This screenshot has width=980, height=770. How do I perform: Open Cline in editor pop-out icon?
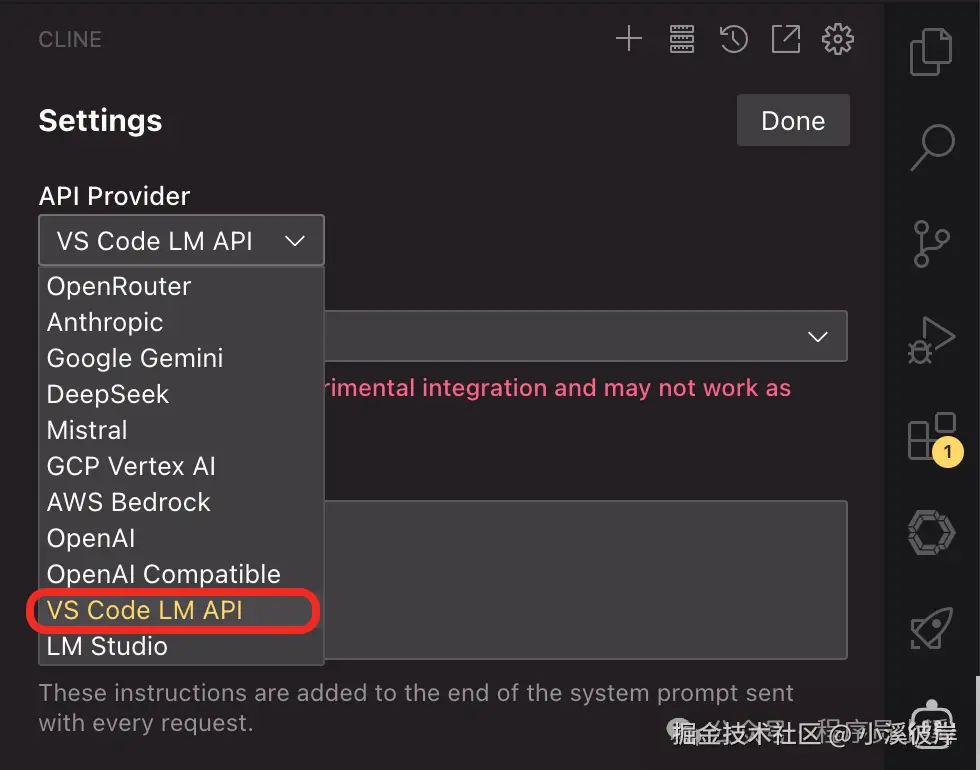786,40
